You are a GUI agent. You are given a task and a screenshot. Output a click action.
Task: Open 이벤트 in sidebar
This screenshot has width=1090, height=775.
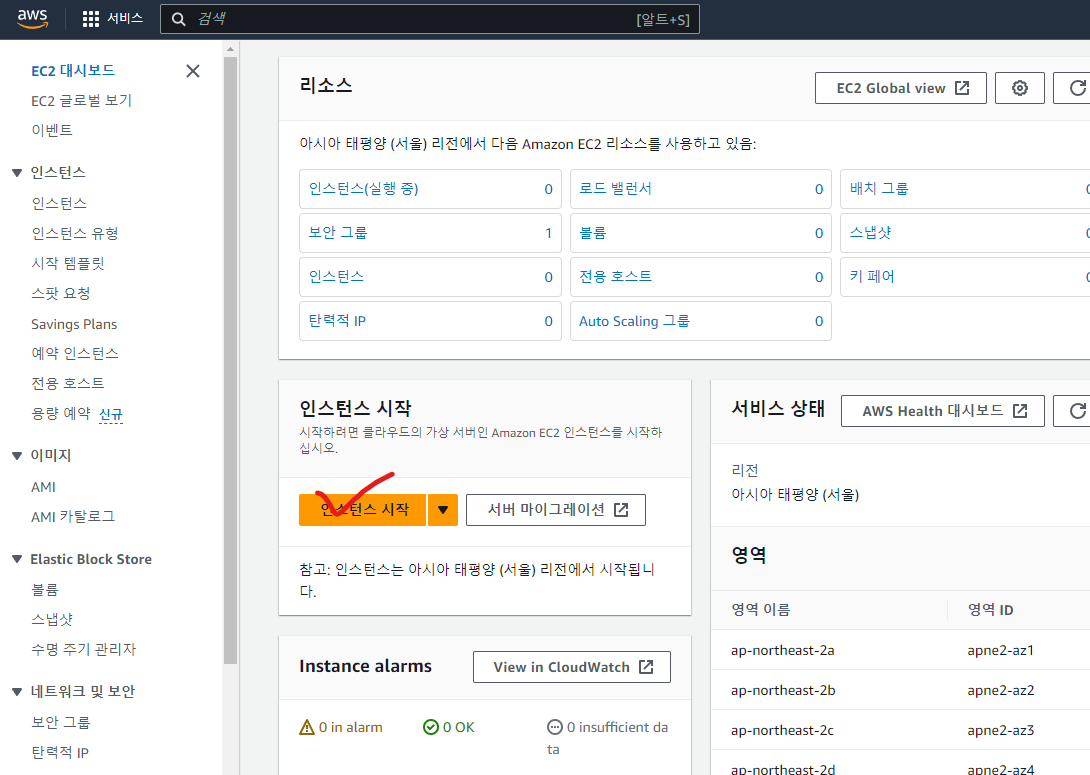pyautogui.click(x=51, y=130)
